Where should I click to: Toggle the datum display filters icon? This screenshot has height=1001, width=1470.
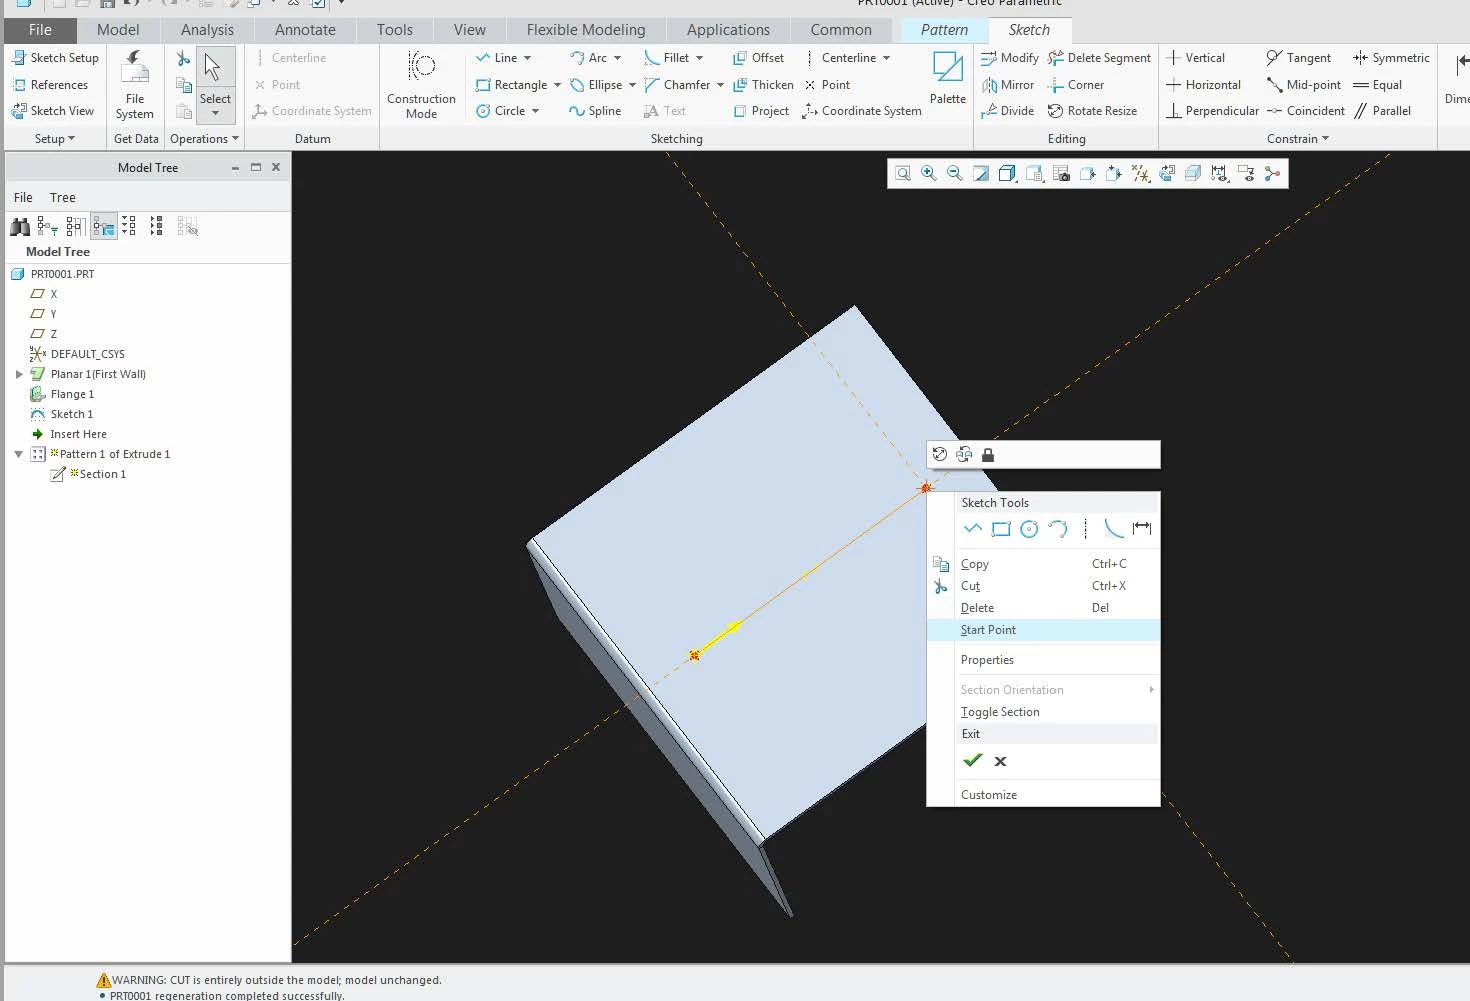click(1141, 174)
